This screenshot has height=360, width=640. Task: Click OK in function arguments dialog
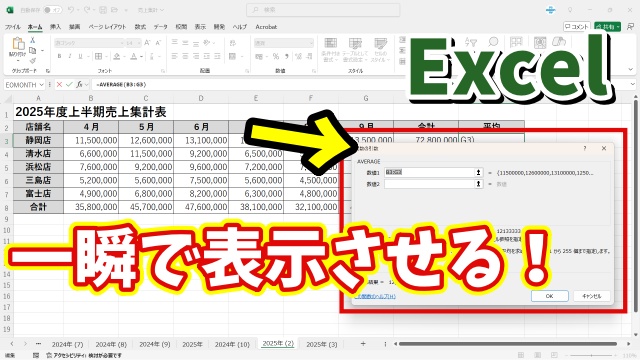pos(549,296)
